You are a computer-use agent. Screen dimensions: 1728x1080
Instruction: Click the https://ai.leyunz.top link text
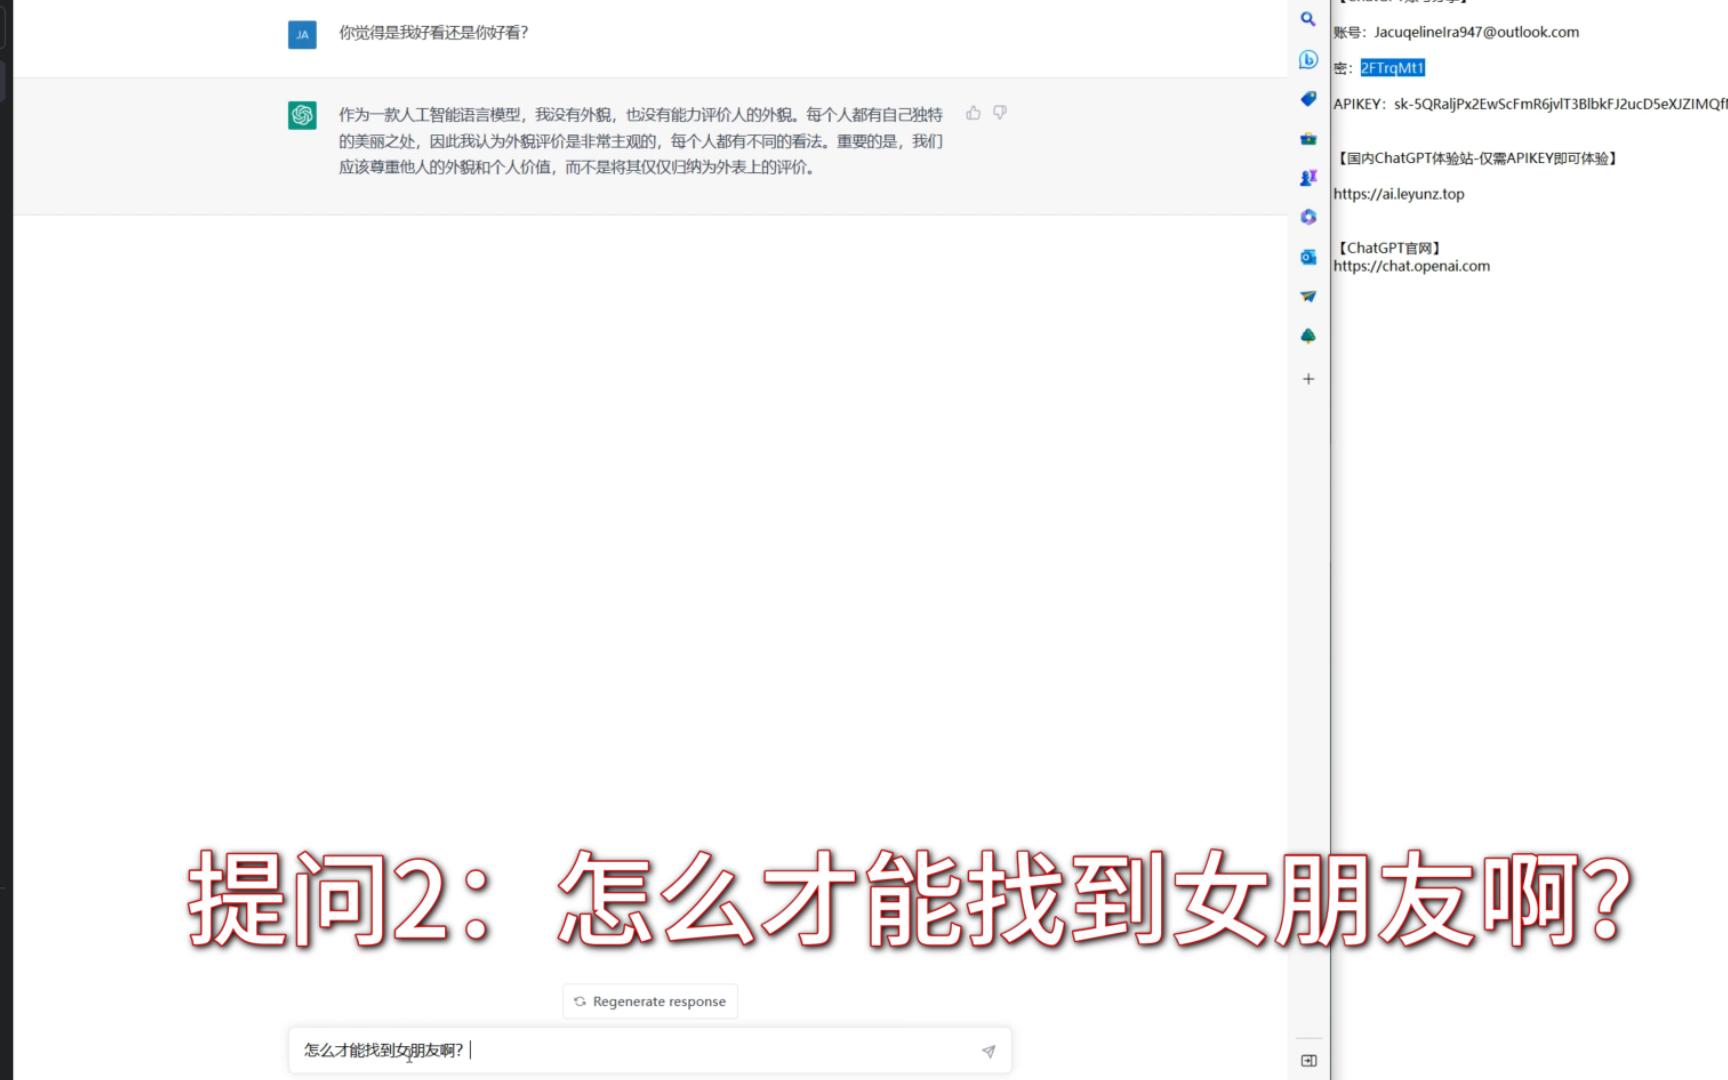1398,194
